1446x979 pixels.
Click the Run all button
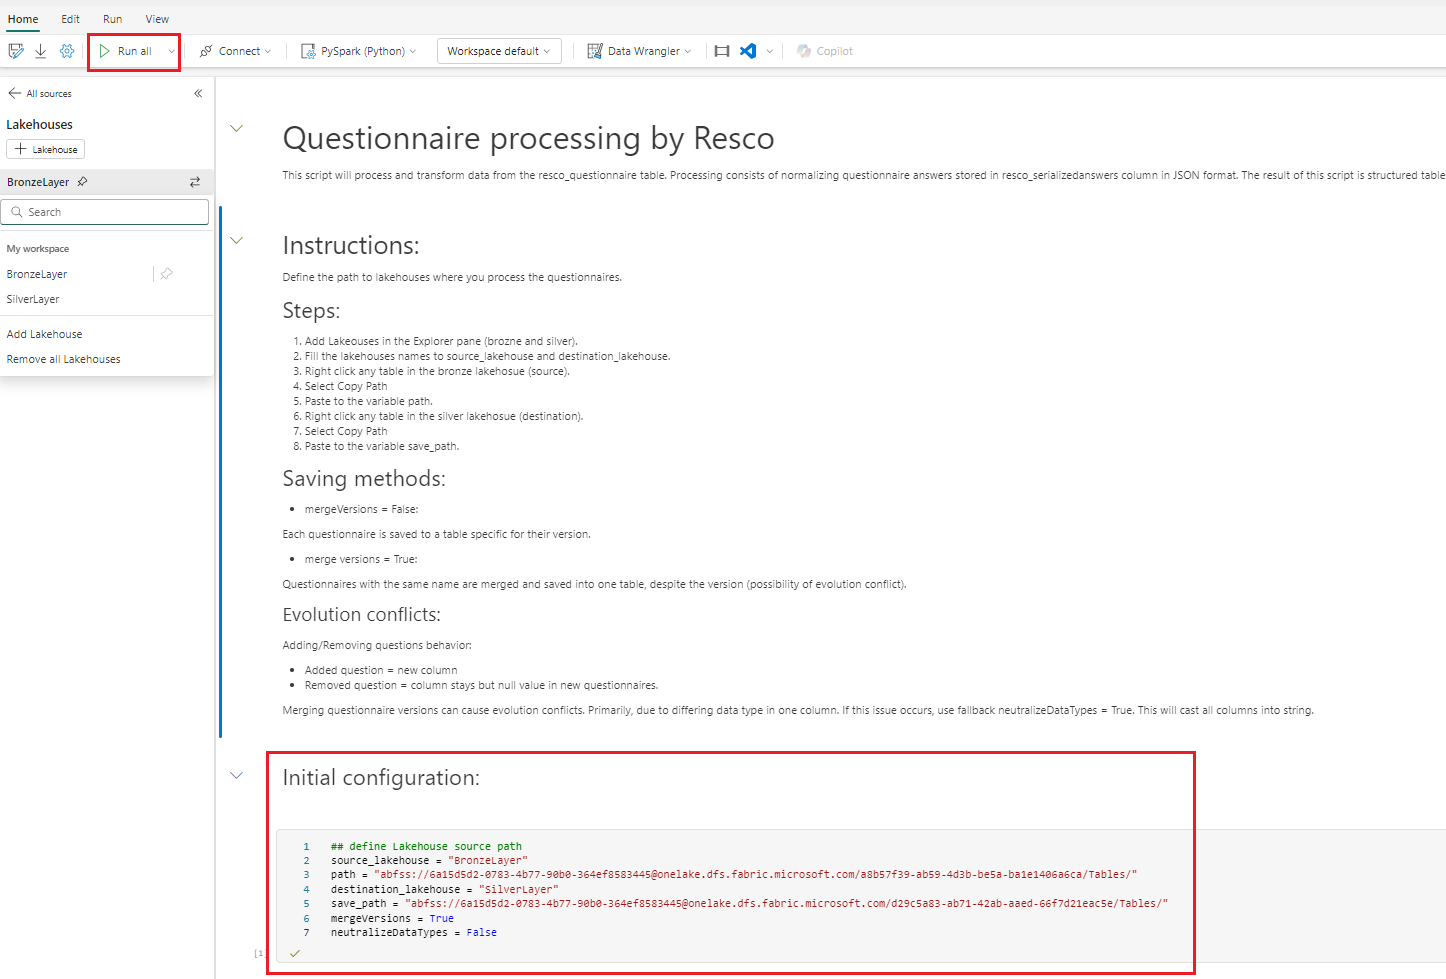(x=126, y=51)
